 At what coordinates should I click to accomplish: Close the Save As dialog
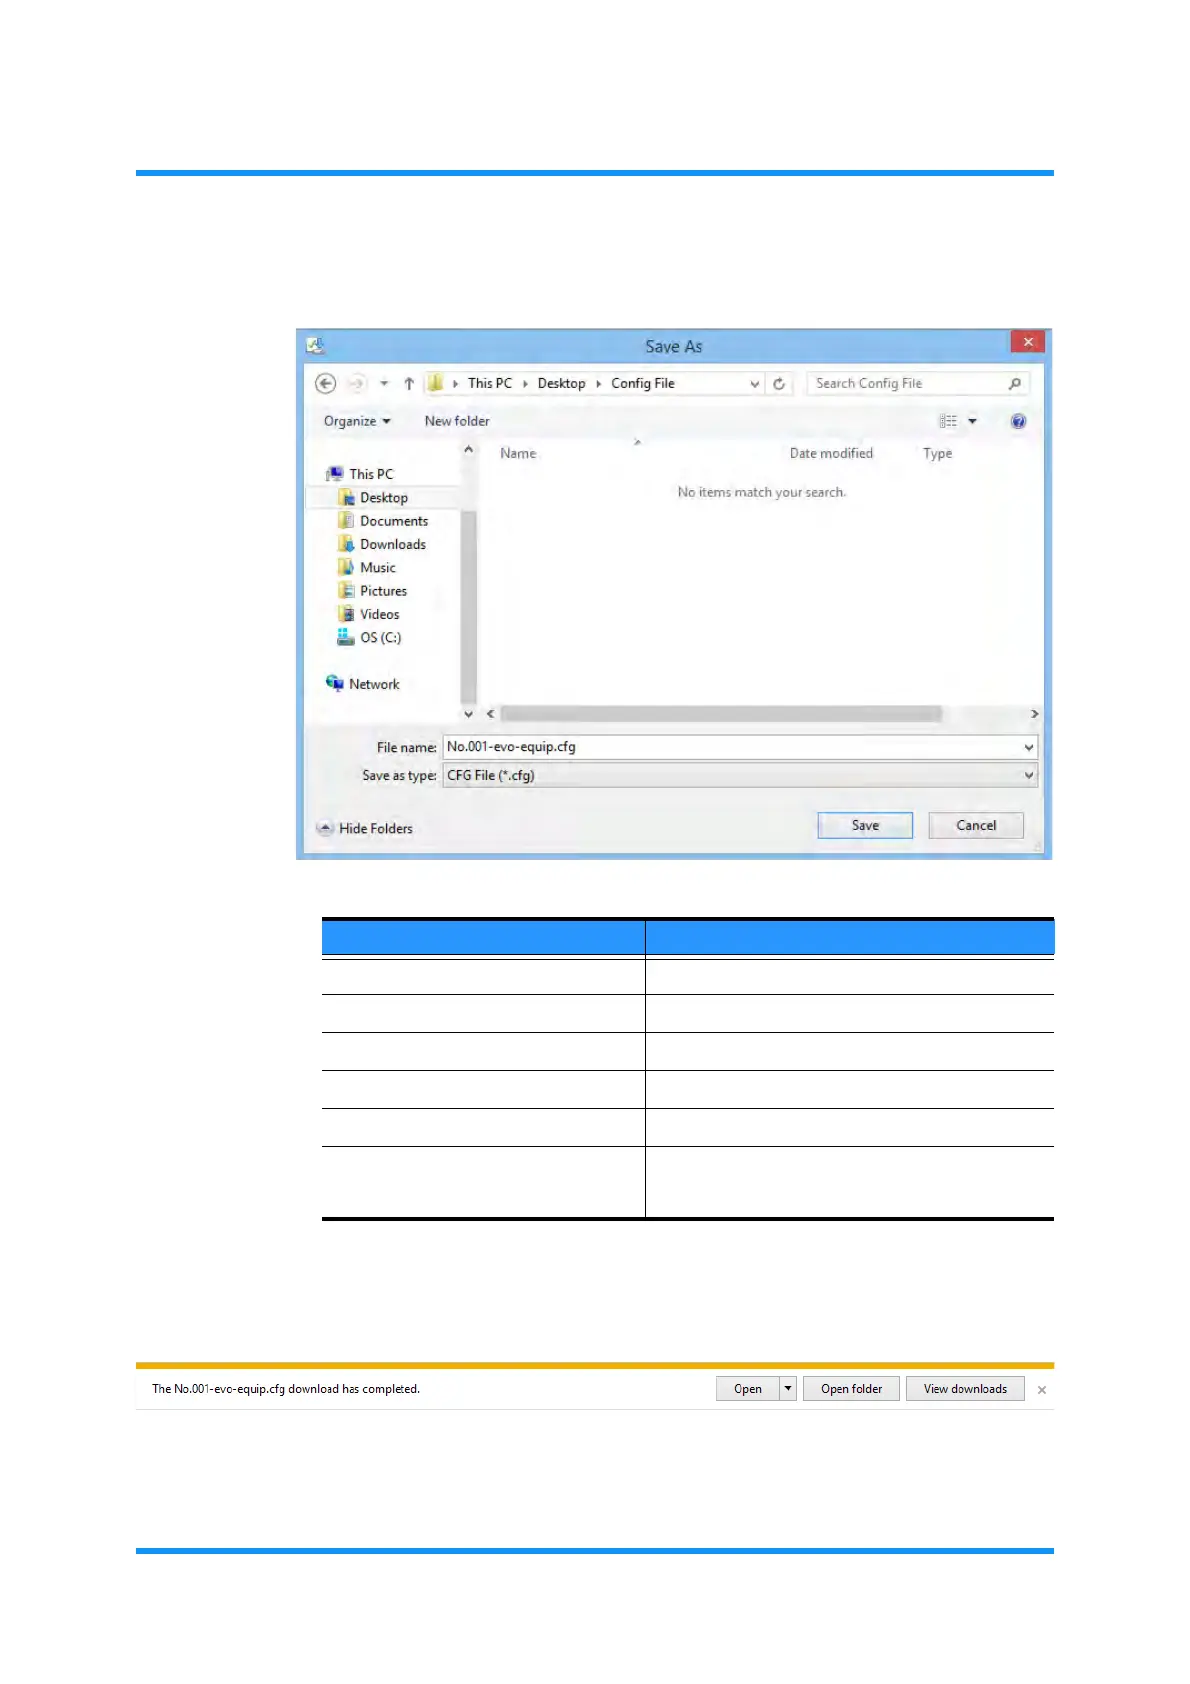coord(1028,342)
